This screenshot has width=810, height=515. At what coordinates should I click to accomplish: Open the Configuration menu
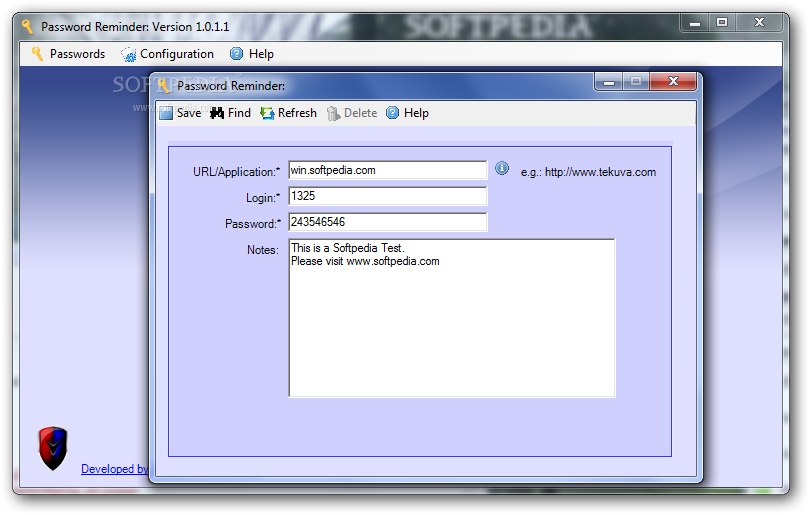(x=167, y=54)
